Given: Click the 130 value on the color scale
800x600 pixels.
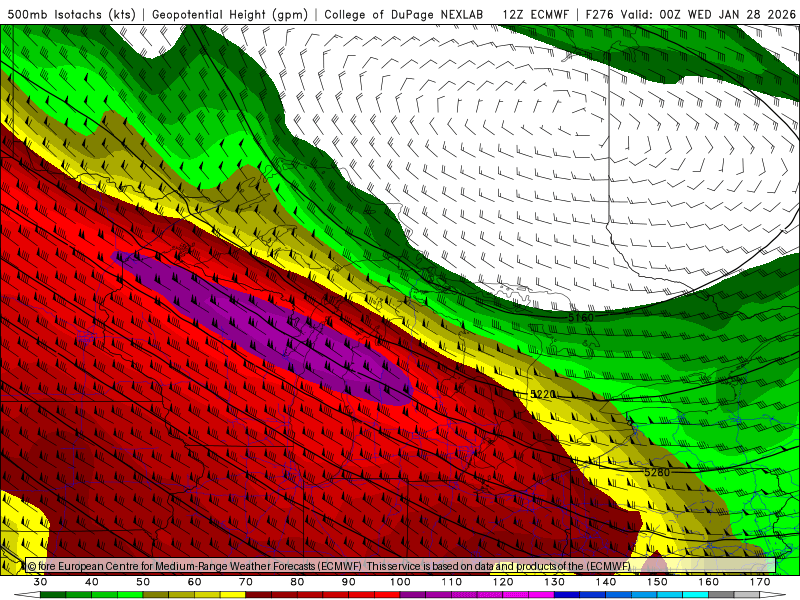Looking at the screenshot, I should (555, 582).
